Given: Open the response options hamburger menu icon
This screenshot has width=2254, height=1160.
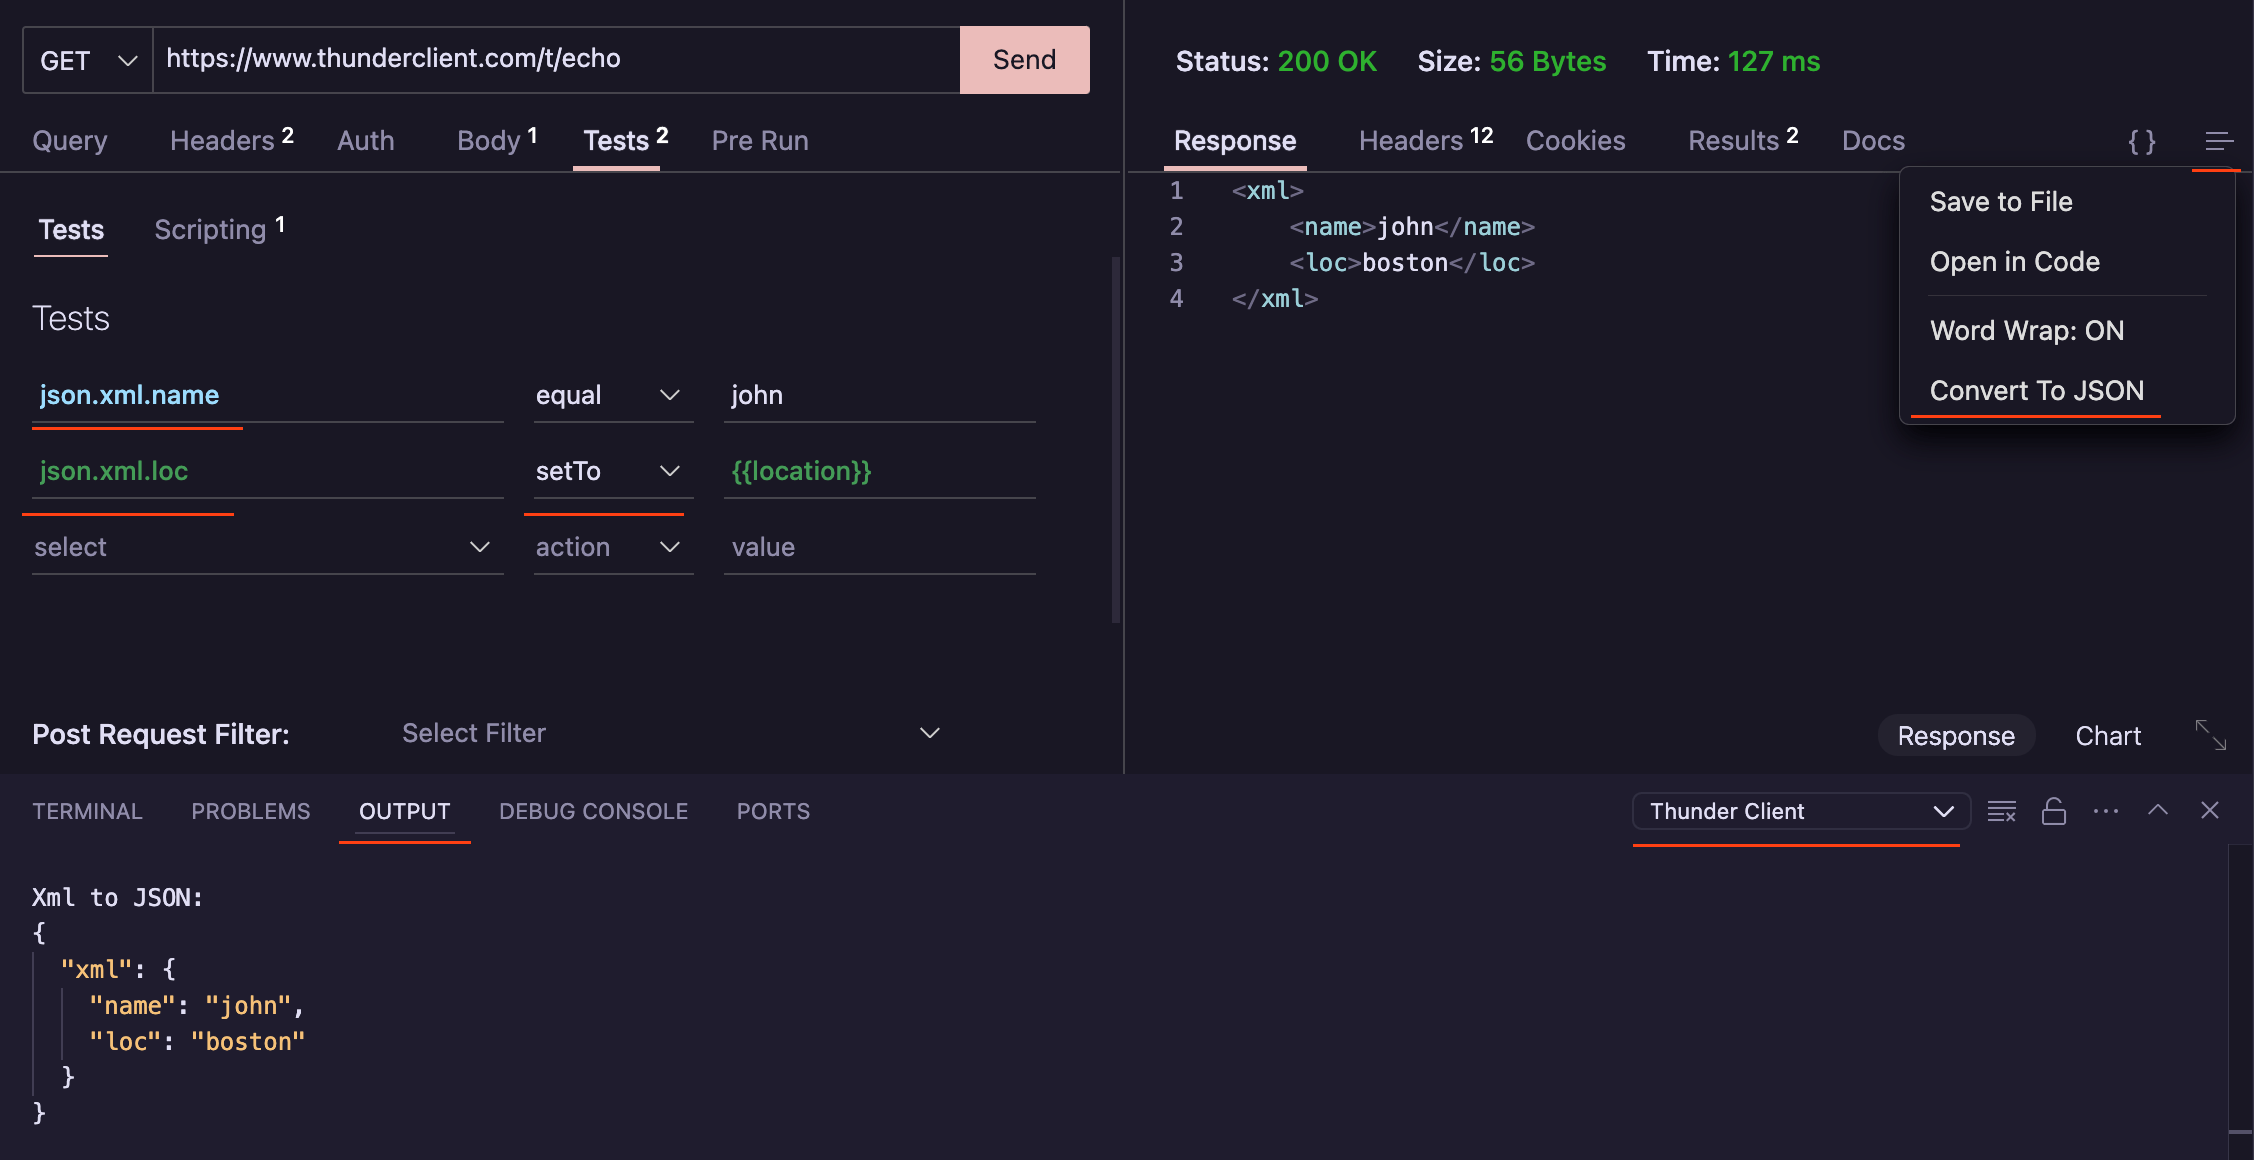Looking at the screenshot, I should coord(2218,141).
